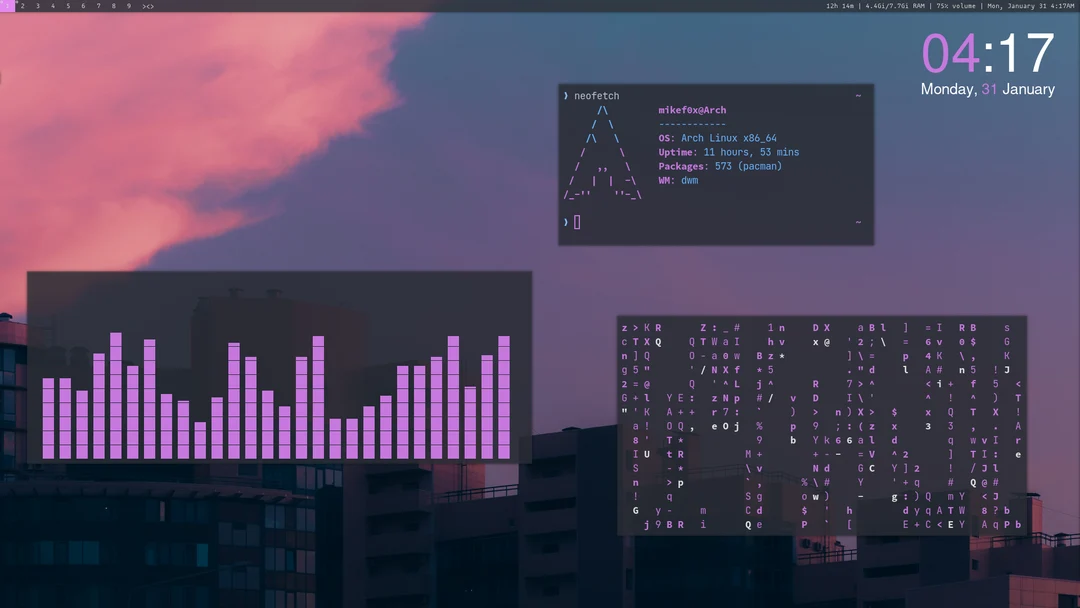Toggle workspace tag 4 view
1080x608 pixels.
53,6
